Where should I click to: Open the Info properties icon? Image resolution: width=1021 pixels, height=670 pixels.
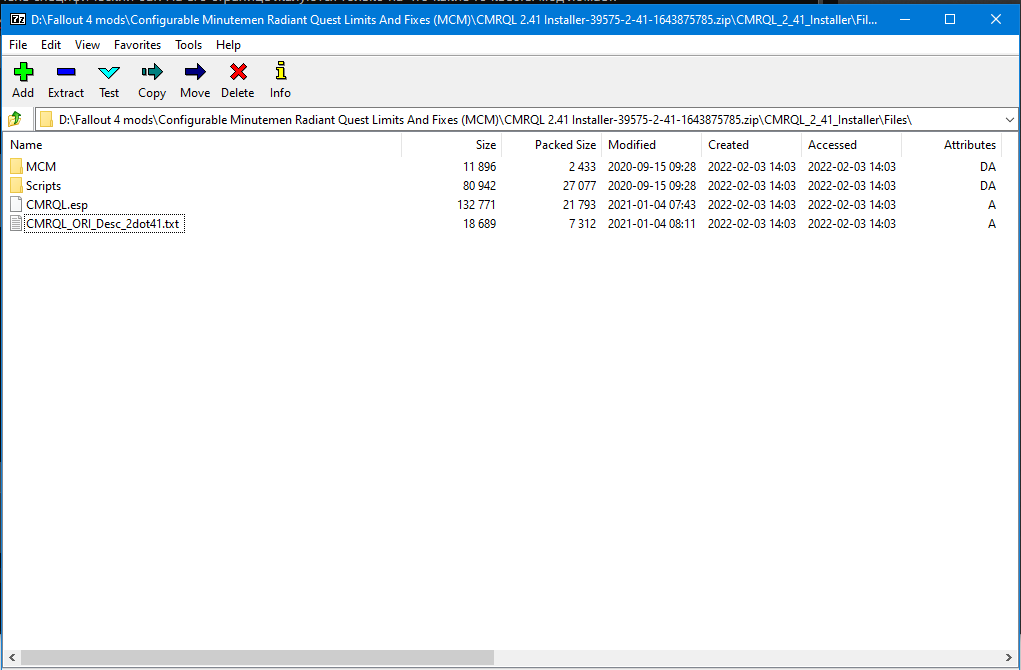tap(280, 79)
